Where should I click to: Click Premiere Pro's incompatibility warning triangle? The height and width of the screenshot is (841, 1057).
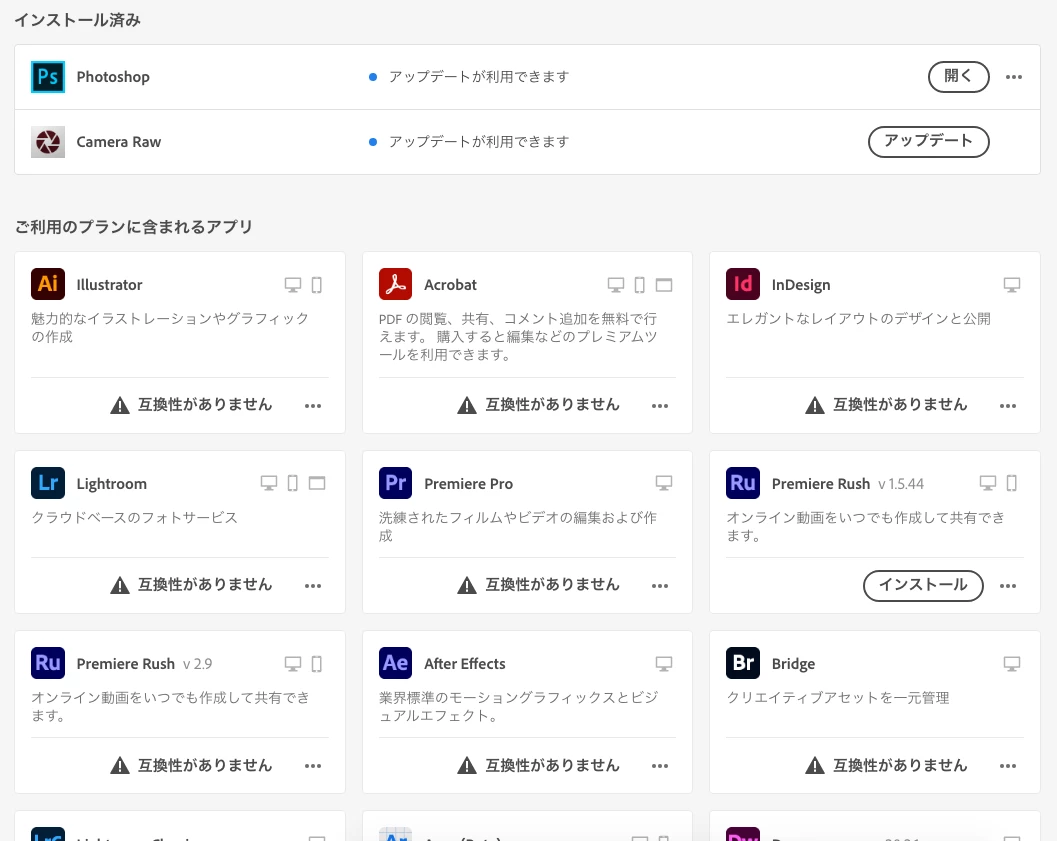pos(467,585)
